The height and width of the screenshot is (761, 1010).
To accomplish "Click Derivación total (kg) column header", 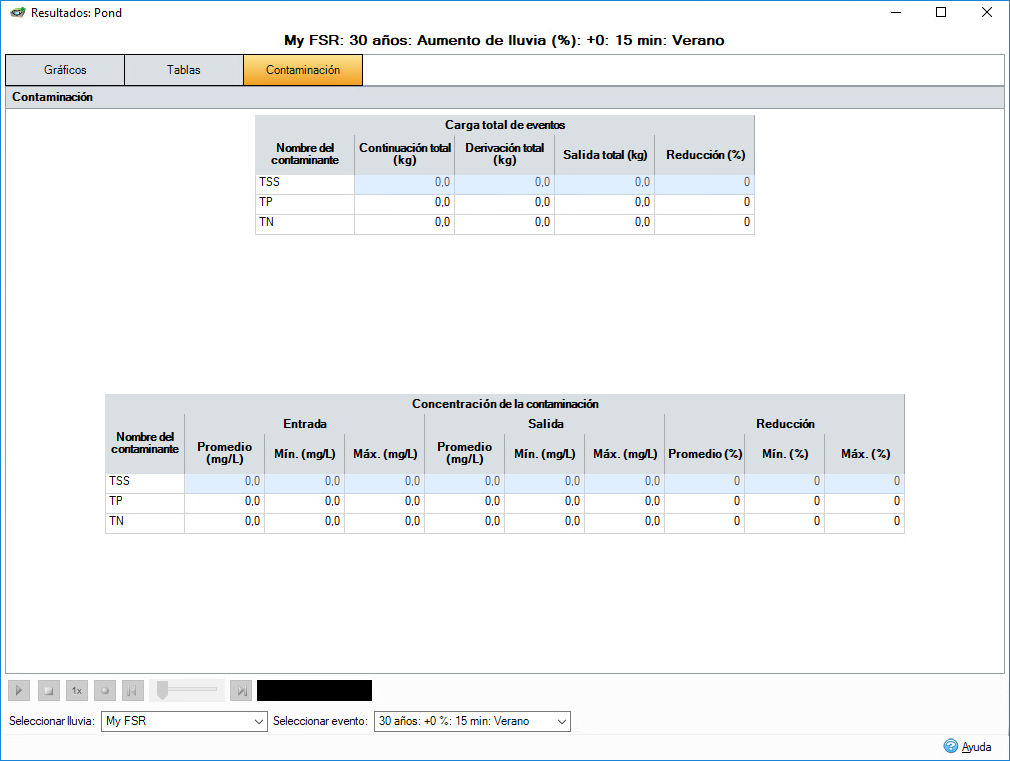I will coord(504,154).
